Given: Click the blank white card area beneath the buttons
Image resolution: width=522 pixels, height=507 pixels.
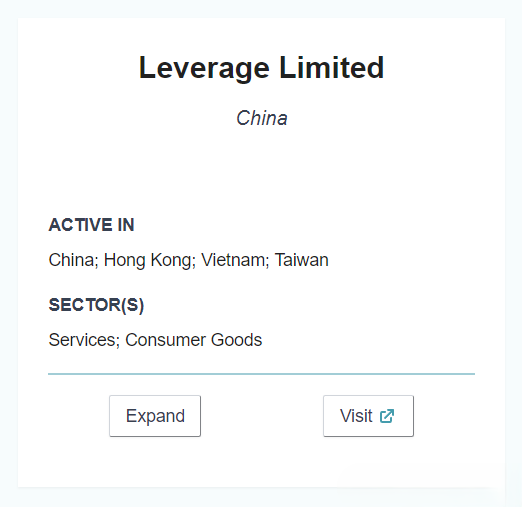Looking at the screenshot, I should click(x=262, y=462).
